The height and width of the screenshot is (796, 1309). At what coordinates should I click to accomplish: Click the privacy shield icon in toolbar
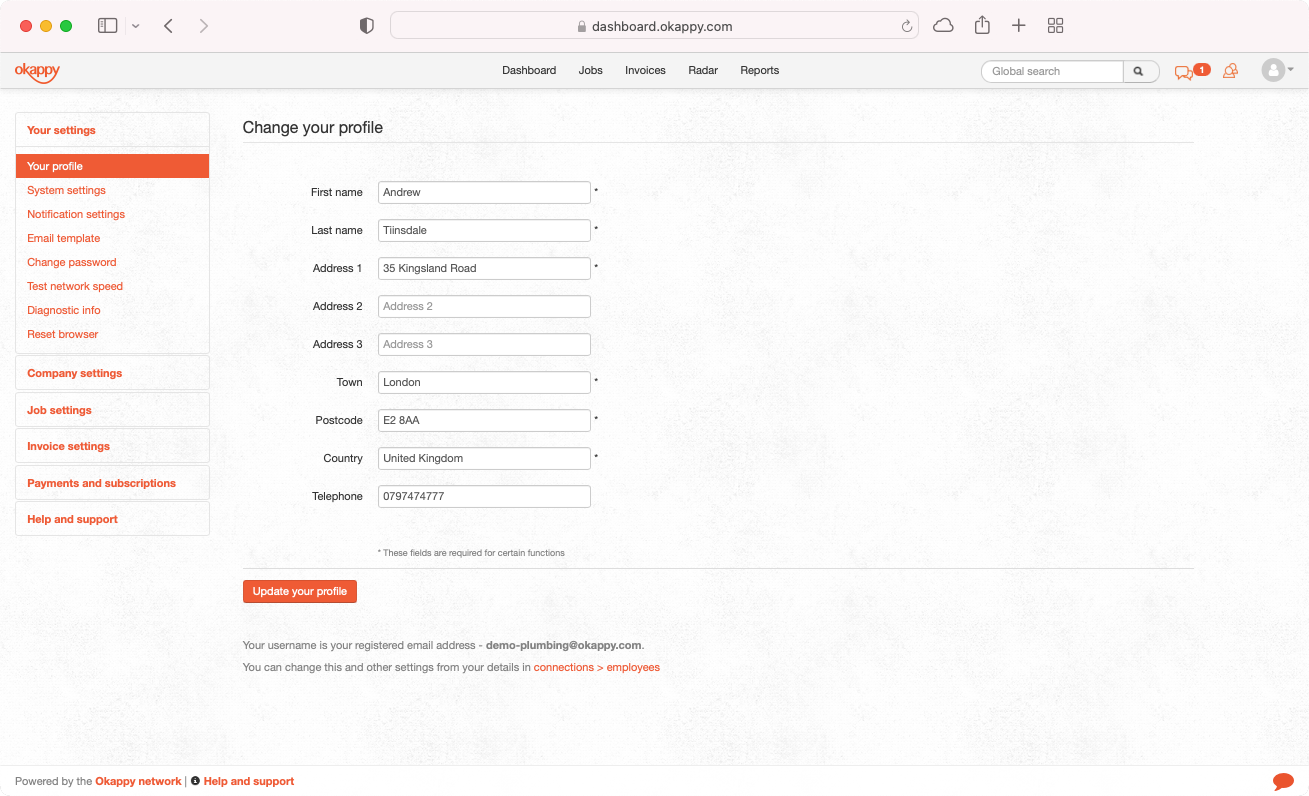click(x=366, y=25)
